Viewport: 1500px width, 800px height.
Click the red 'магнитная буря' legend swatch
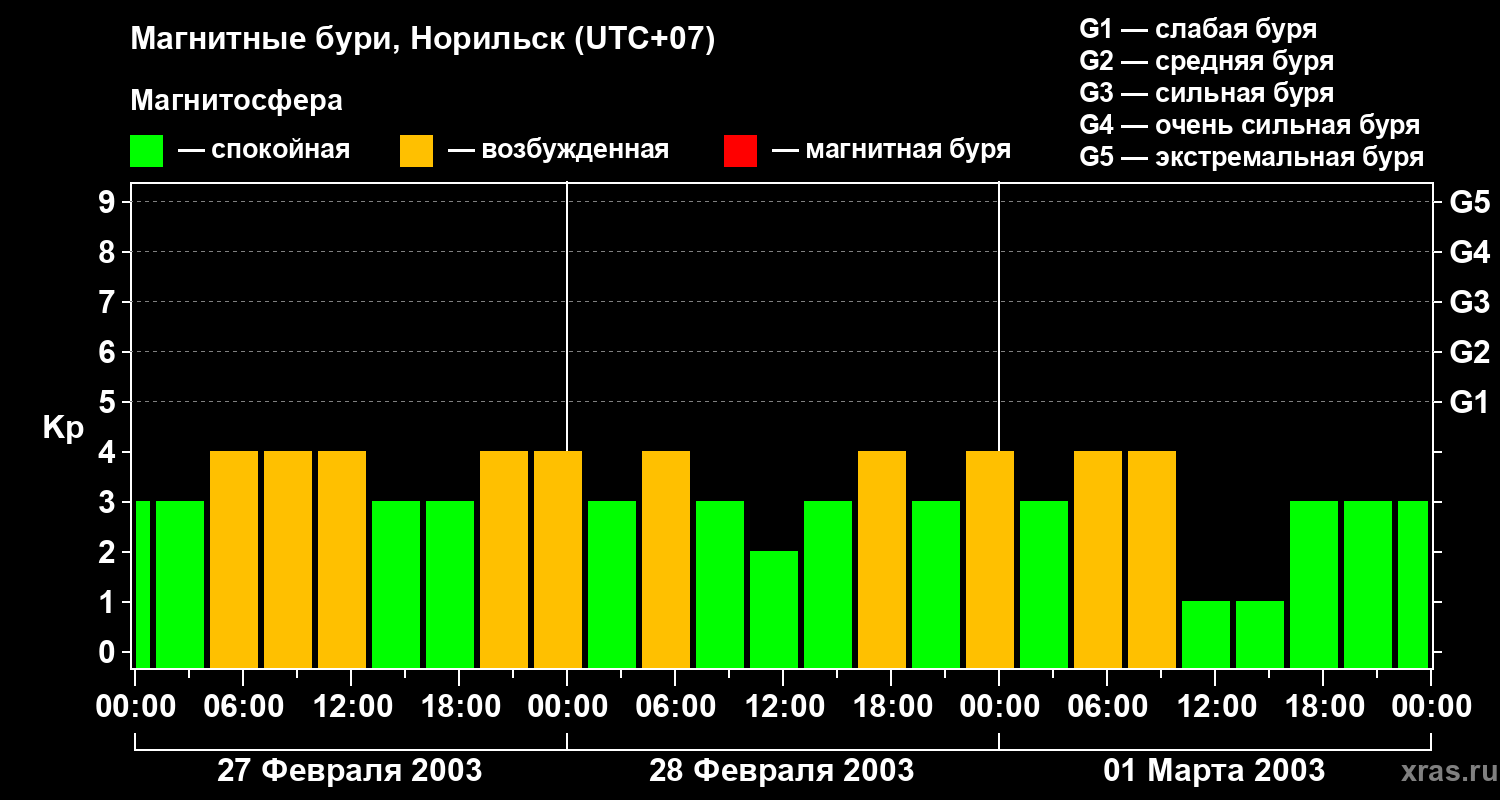(x=740, y=151)
